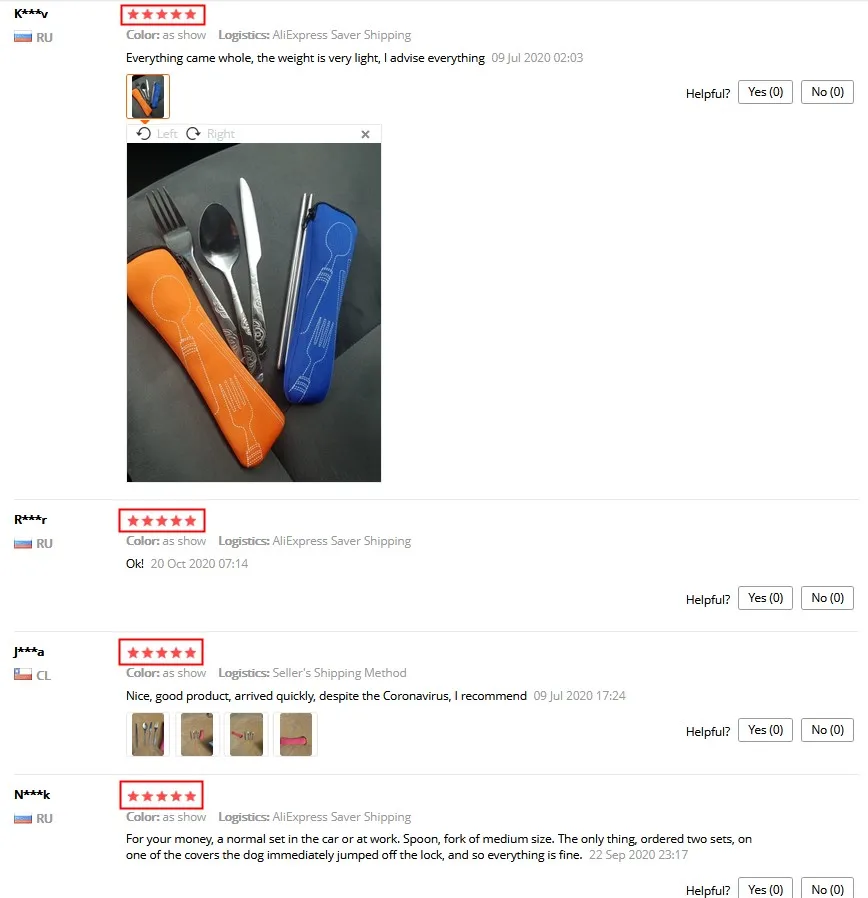Mark K***v's review not helpful with No
This screenshot has width=868, height=898.
pyautogui.click(x=827, y=92)
